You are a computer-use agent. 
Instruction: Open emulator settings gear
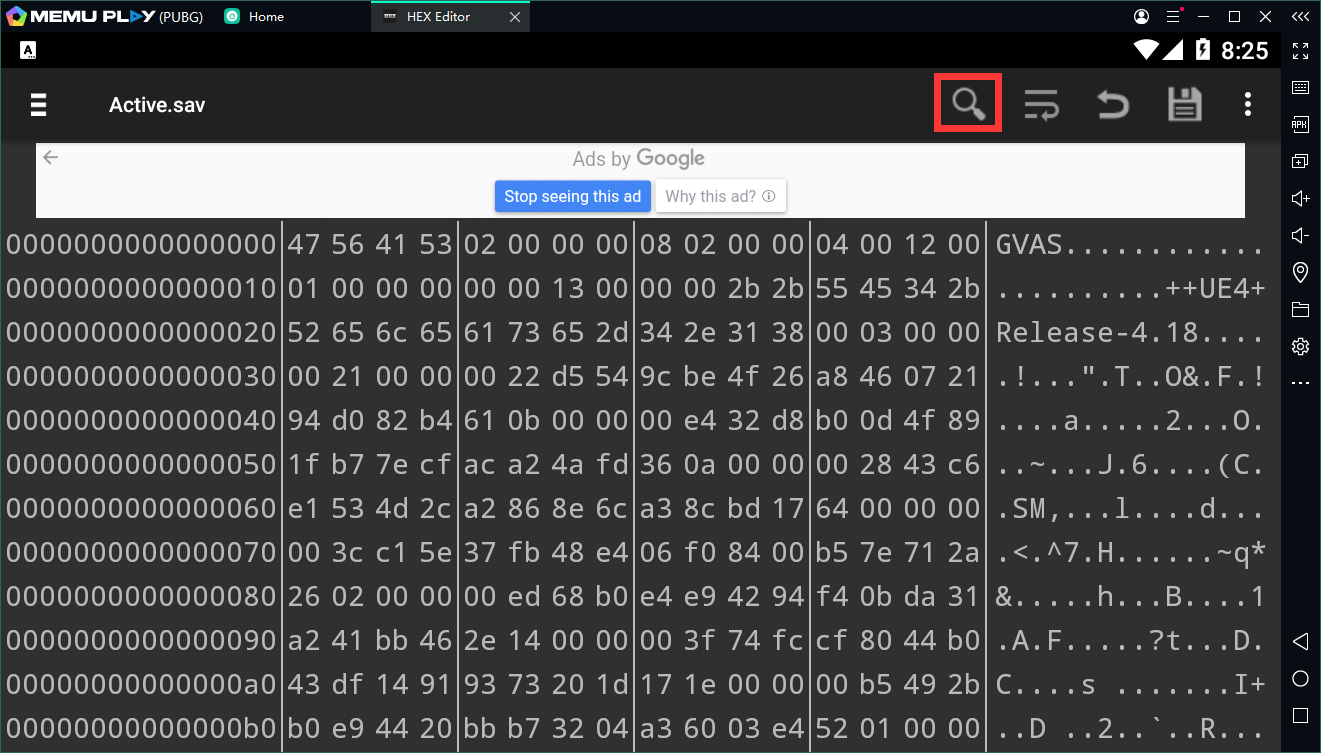pos(1300,346)
